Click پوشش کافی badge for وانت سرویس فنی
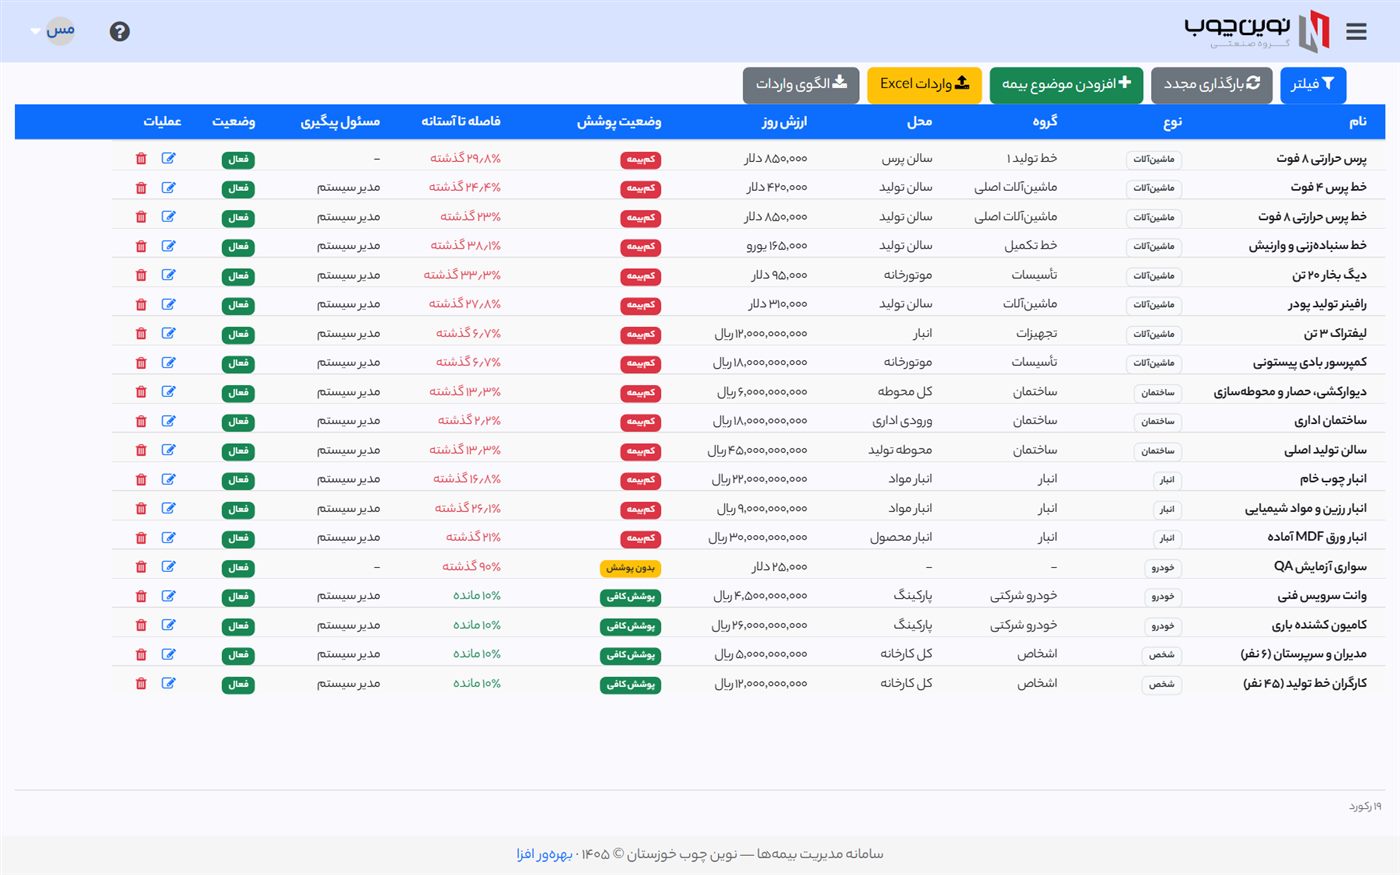The width and height of the screenshot is (1400, 875). pyautogui.click(x=630, y=597)
